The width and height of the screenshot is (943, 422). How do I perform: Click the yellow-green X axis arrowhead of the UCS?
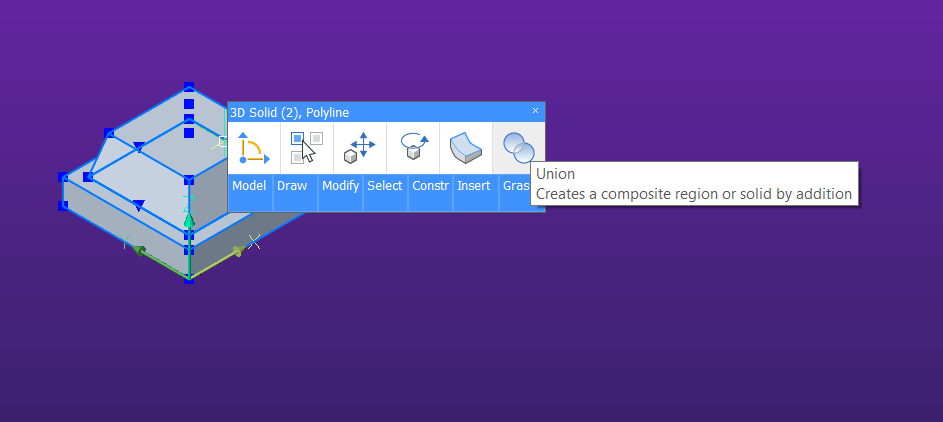(239, 251)
